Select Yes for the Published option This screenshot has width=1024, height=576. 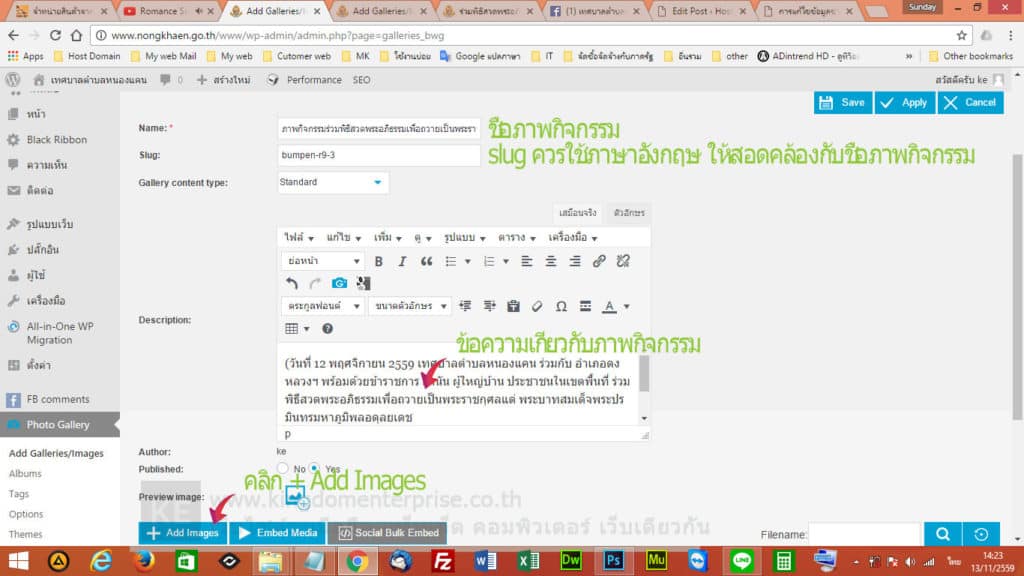[x=313, y=468]
